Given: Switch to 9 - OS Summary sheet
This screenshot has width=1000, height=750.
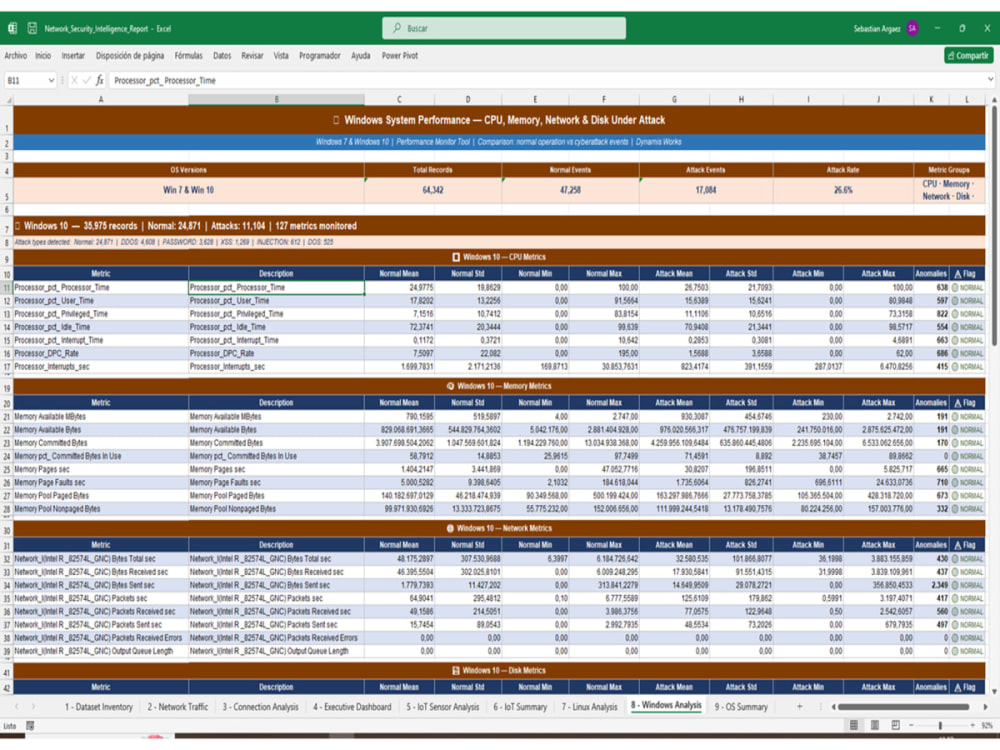Looking at the screenshot, I should coord(740,707).
